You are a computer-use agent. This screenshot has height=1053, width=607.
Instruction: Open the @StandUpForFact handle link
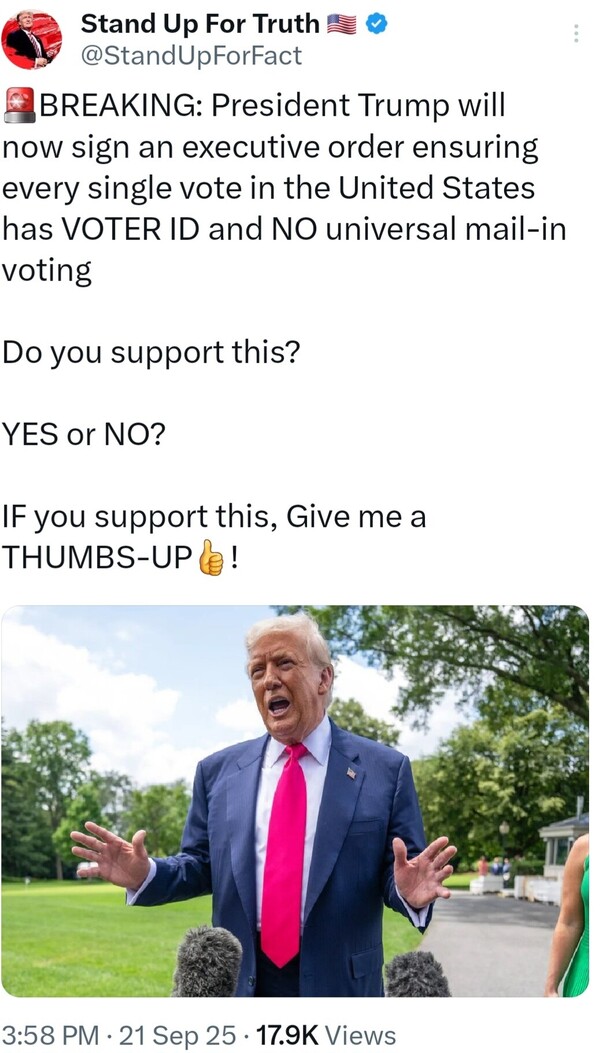191,55
